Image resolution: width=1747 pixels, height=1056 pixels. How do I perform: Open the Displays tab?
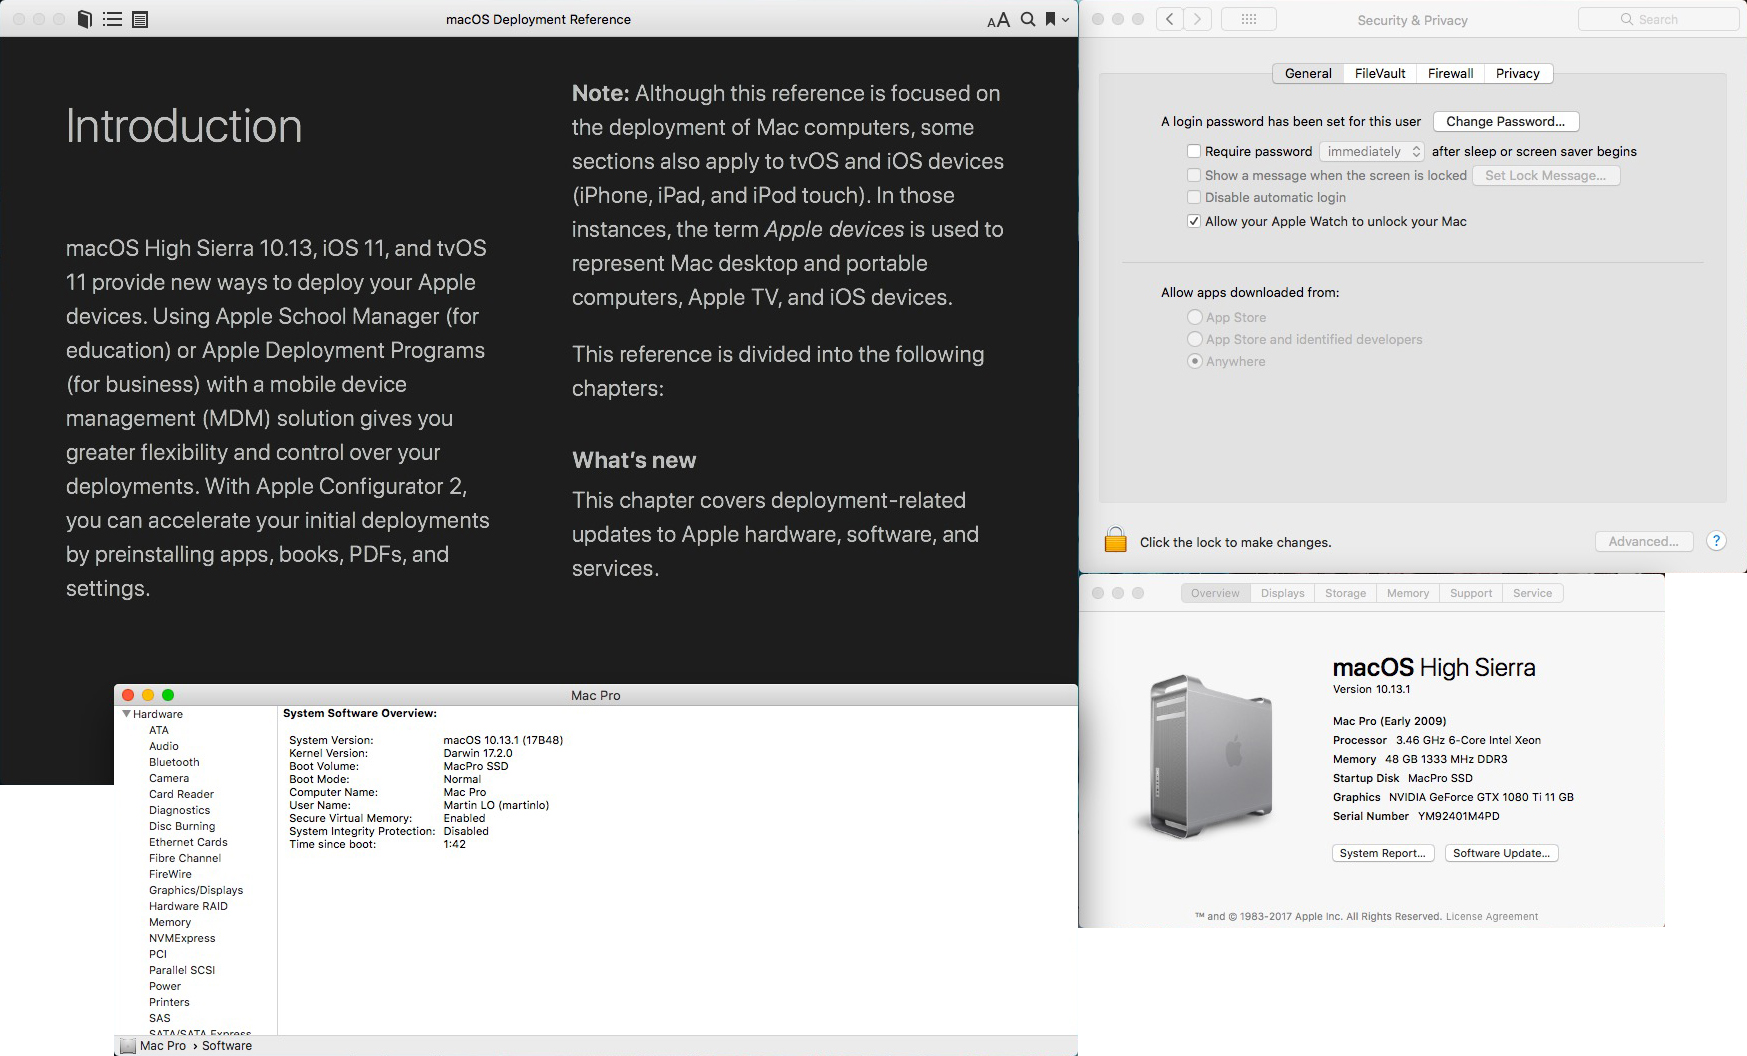[x=1282, y=593]
